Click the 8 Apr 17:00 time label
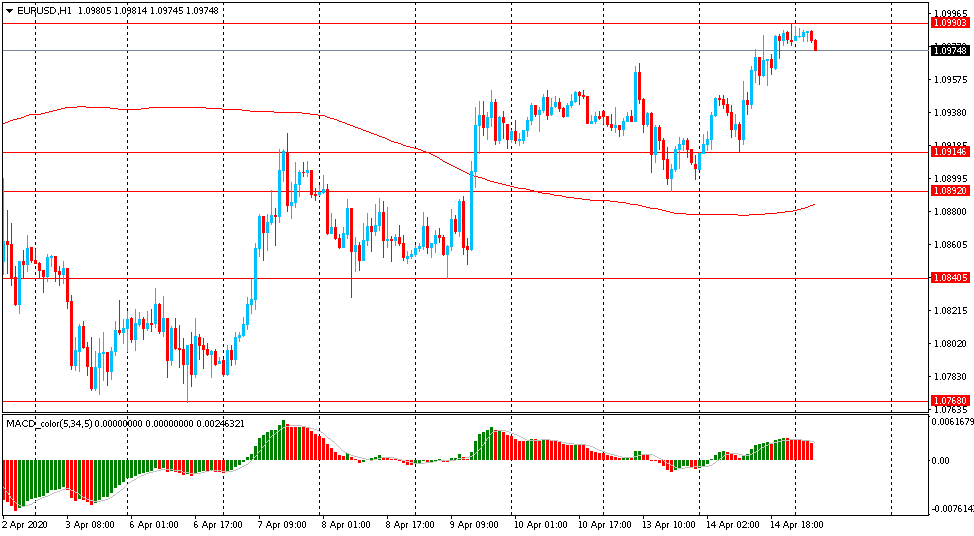This screenshot has height=536, width=974. 410,525
